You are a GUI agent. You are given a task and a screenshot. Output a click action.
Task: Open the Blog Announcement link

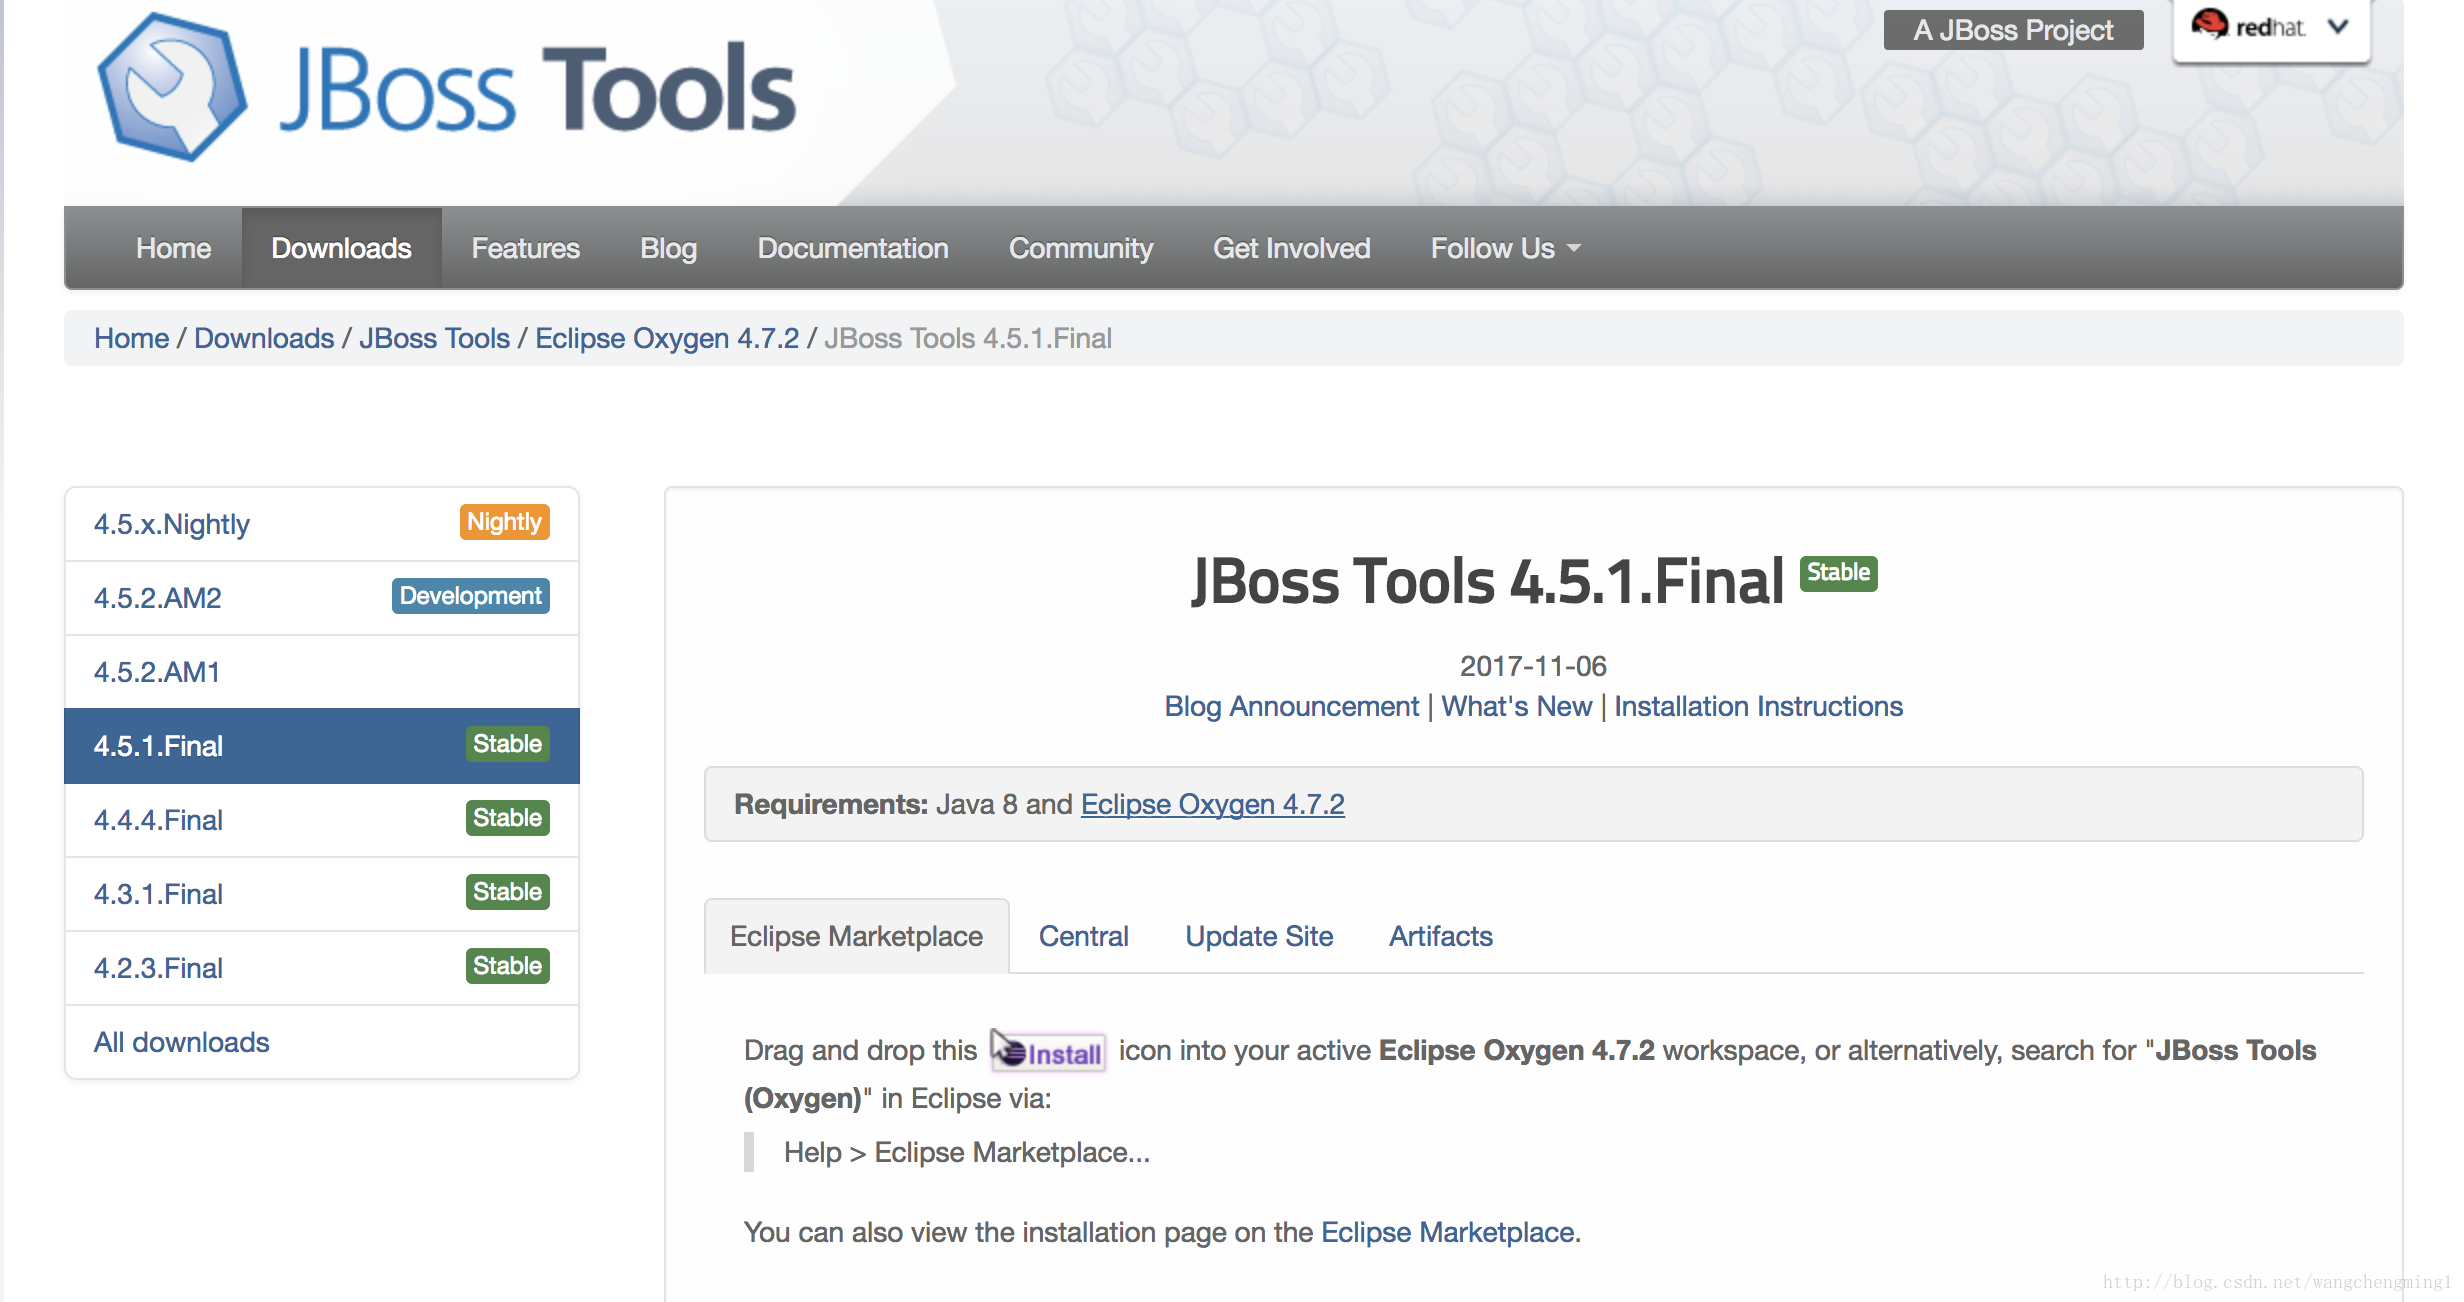point(1291,706)
